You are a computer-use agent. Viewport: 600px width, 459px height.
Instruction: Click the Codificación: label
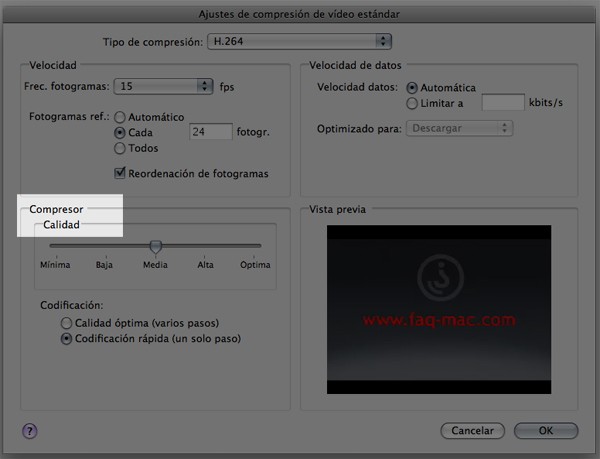click(72, 305)
